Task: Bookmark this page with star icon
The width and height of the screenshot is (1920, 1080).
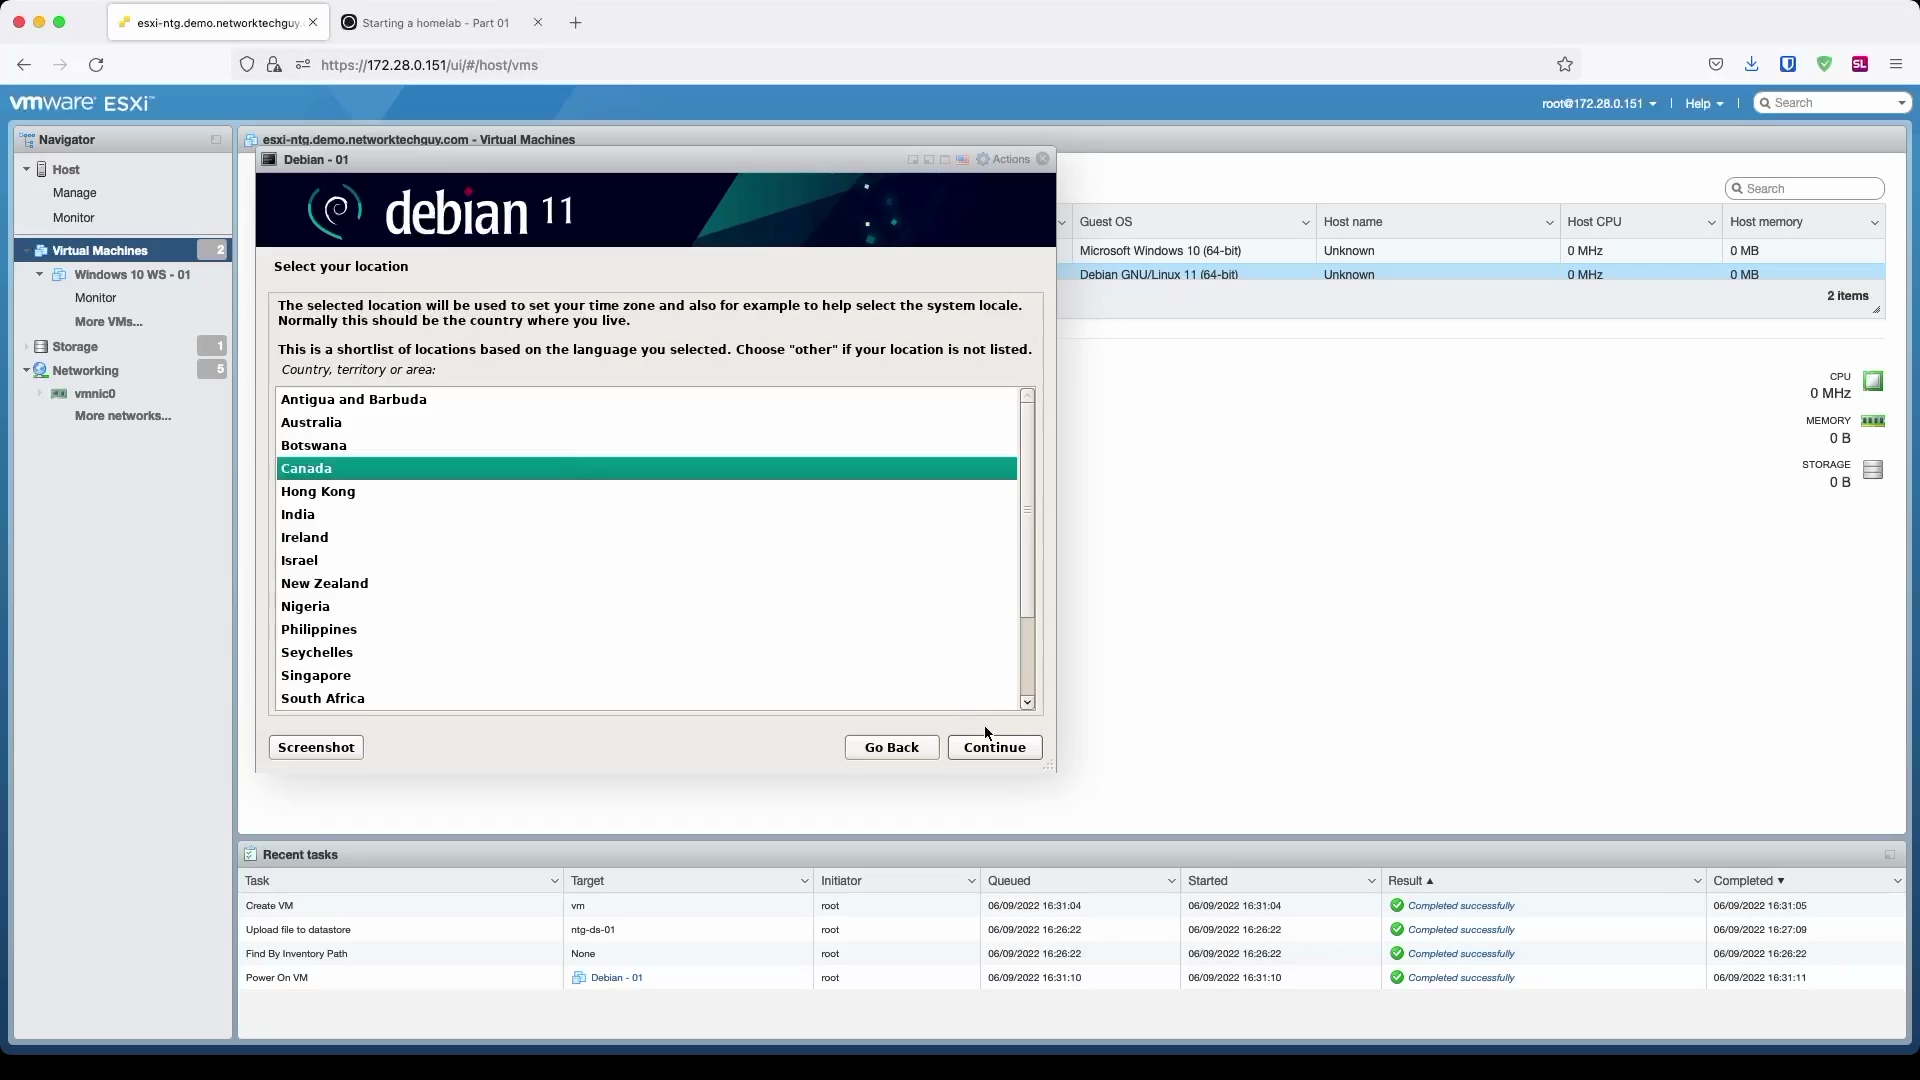Action: [1565, 64]
